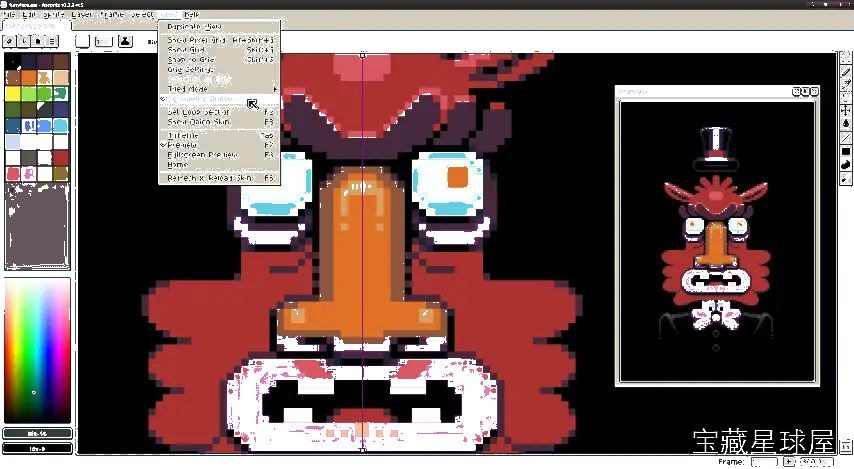Choose Set Loop Section menu item
The height and width of the screenshot is (469, 854).
219,112
